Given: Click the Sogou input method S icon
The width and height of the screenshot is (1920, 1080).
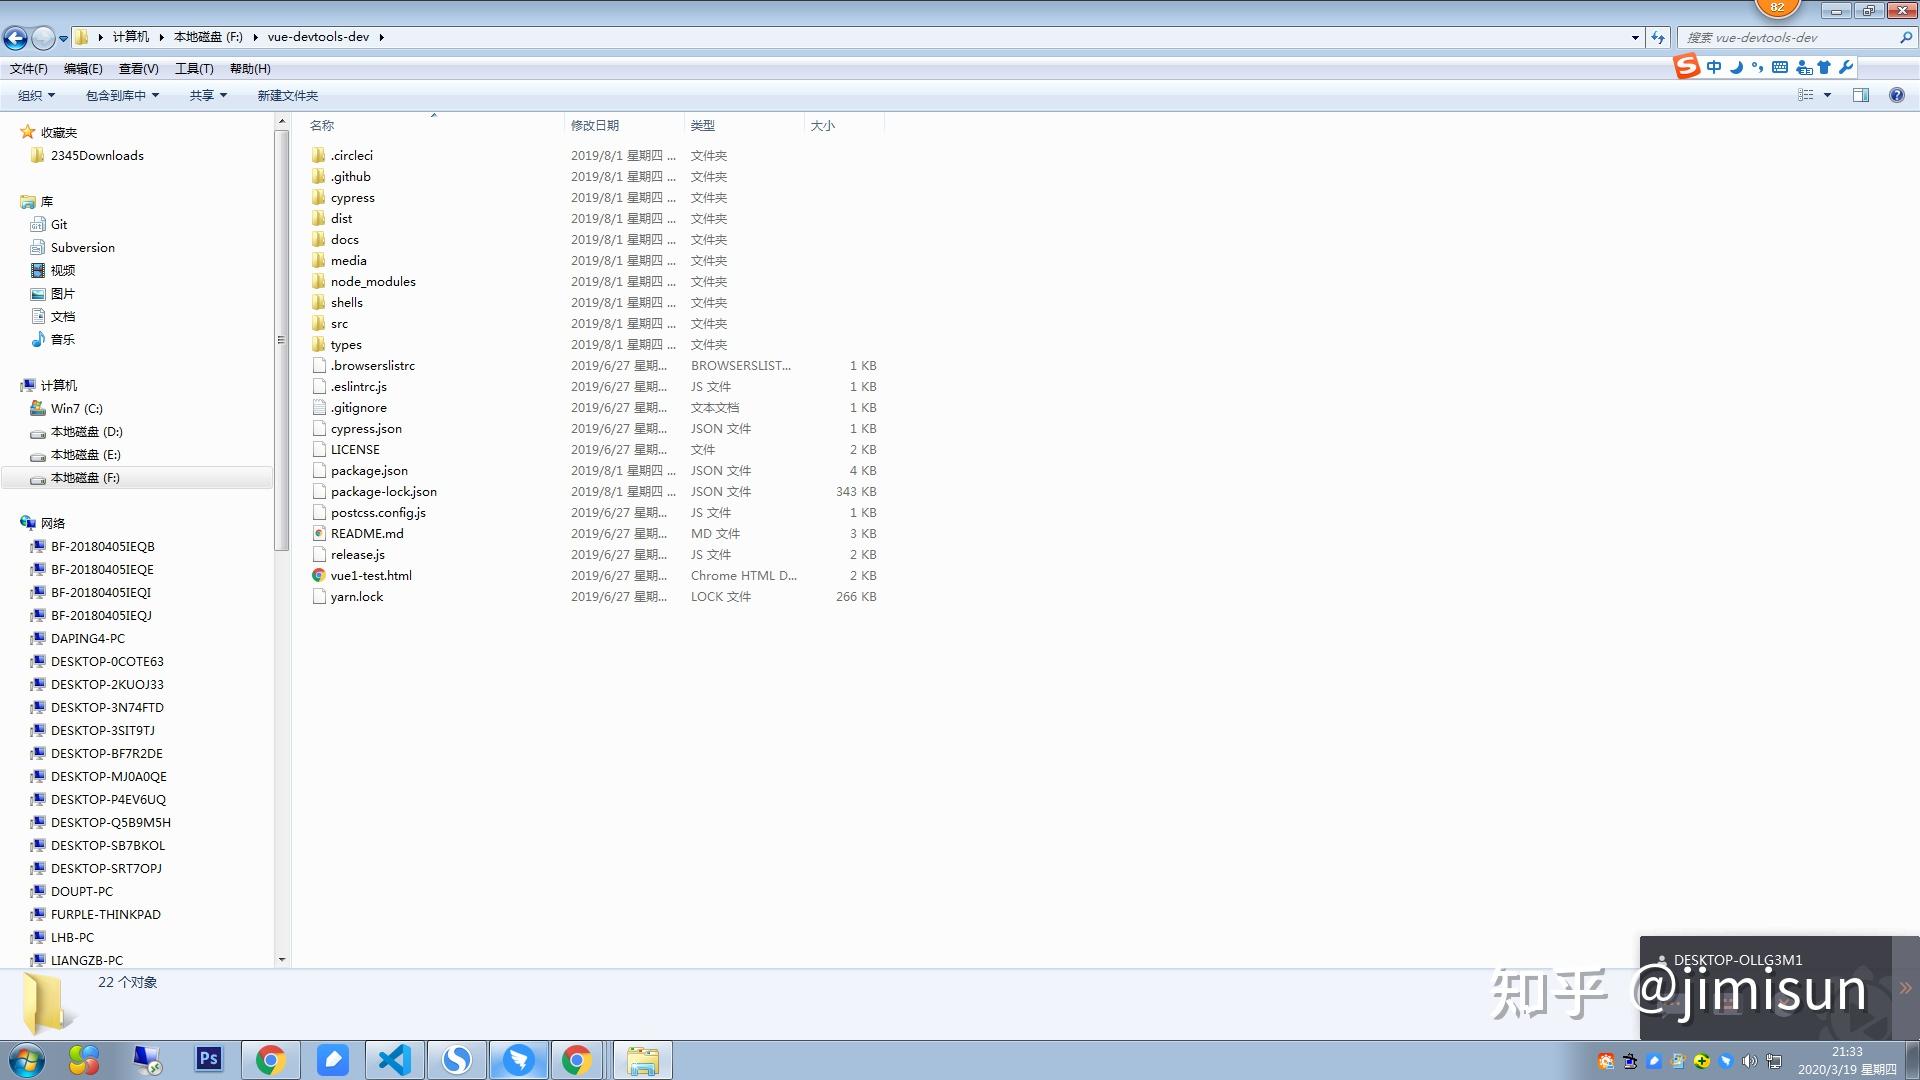Looking at the screenshot, I should pyautogui.click(x=1687, y=67).
